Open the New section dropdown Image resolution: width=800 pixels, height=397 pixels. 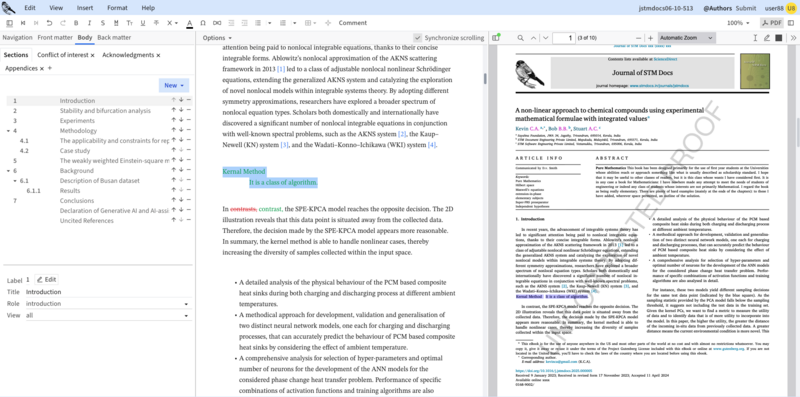[174, 85]
